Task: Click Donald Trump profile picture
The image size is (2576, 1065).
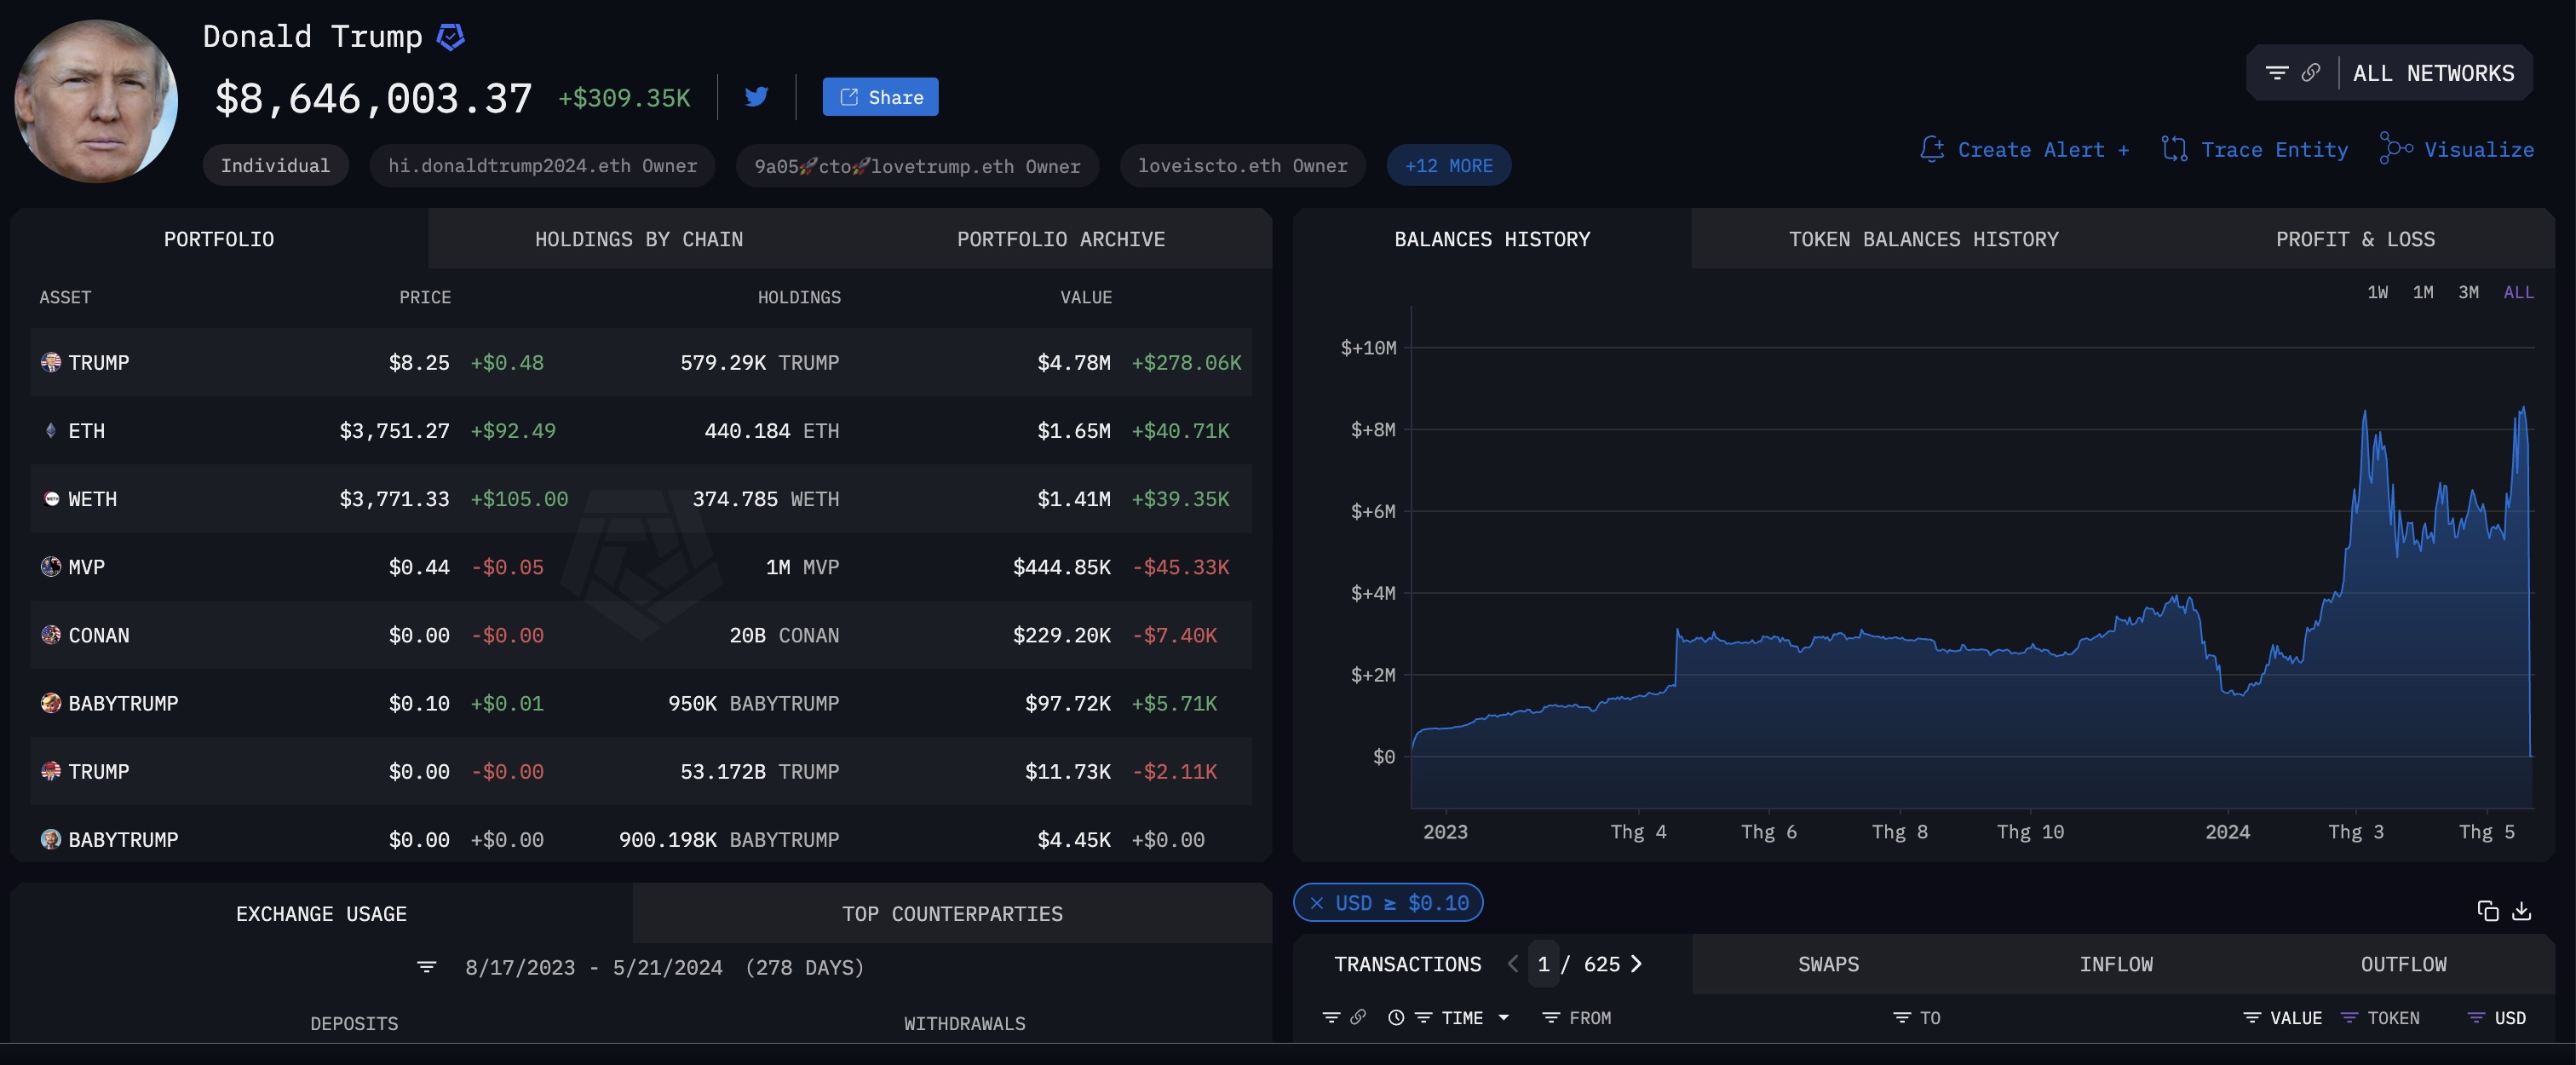Action: (96, 100)
